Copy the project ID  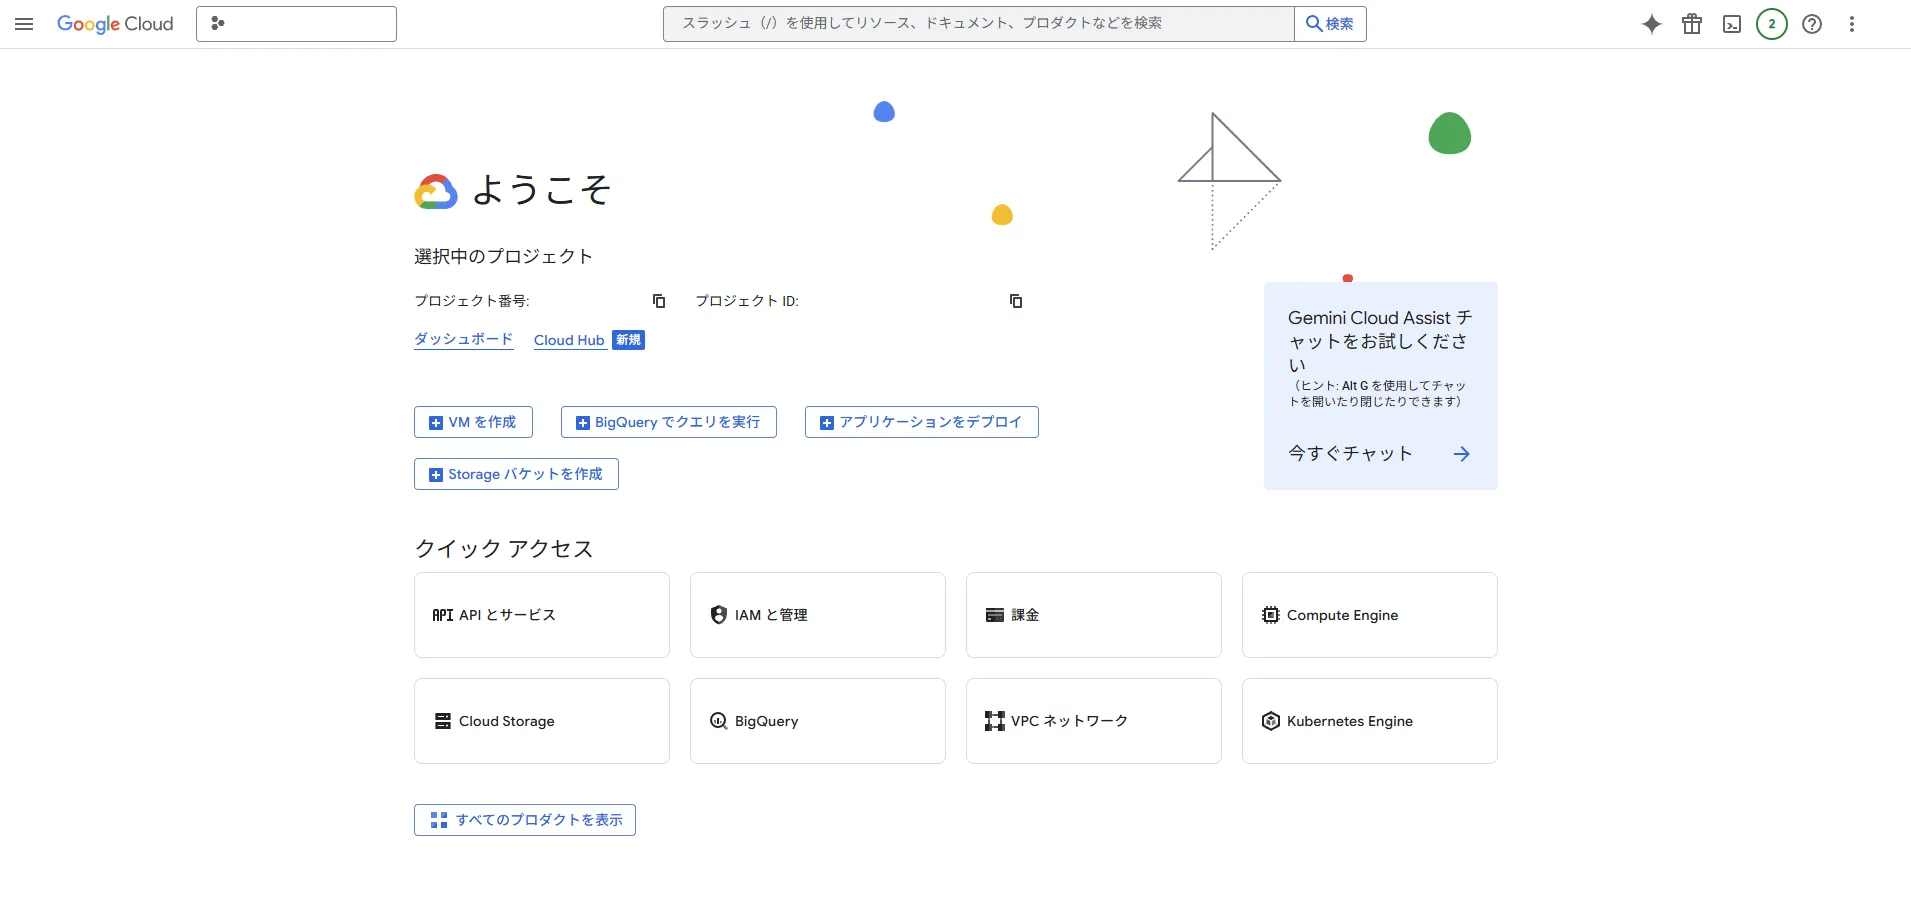pos(1016,301)
